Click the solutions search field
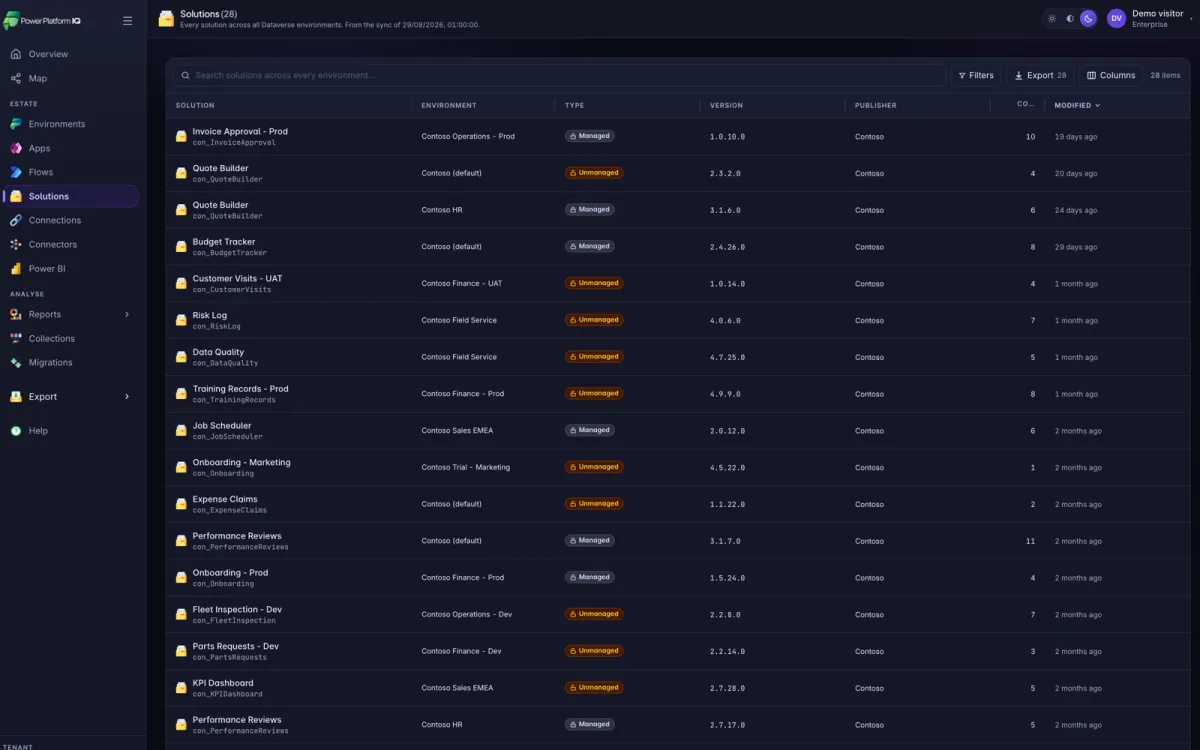Image resolution: width=1200 pixels, height=750 pixels. [559, 75]
